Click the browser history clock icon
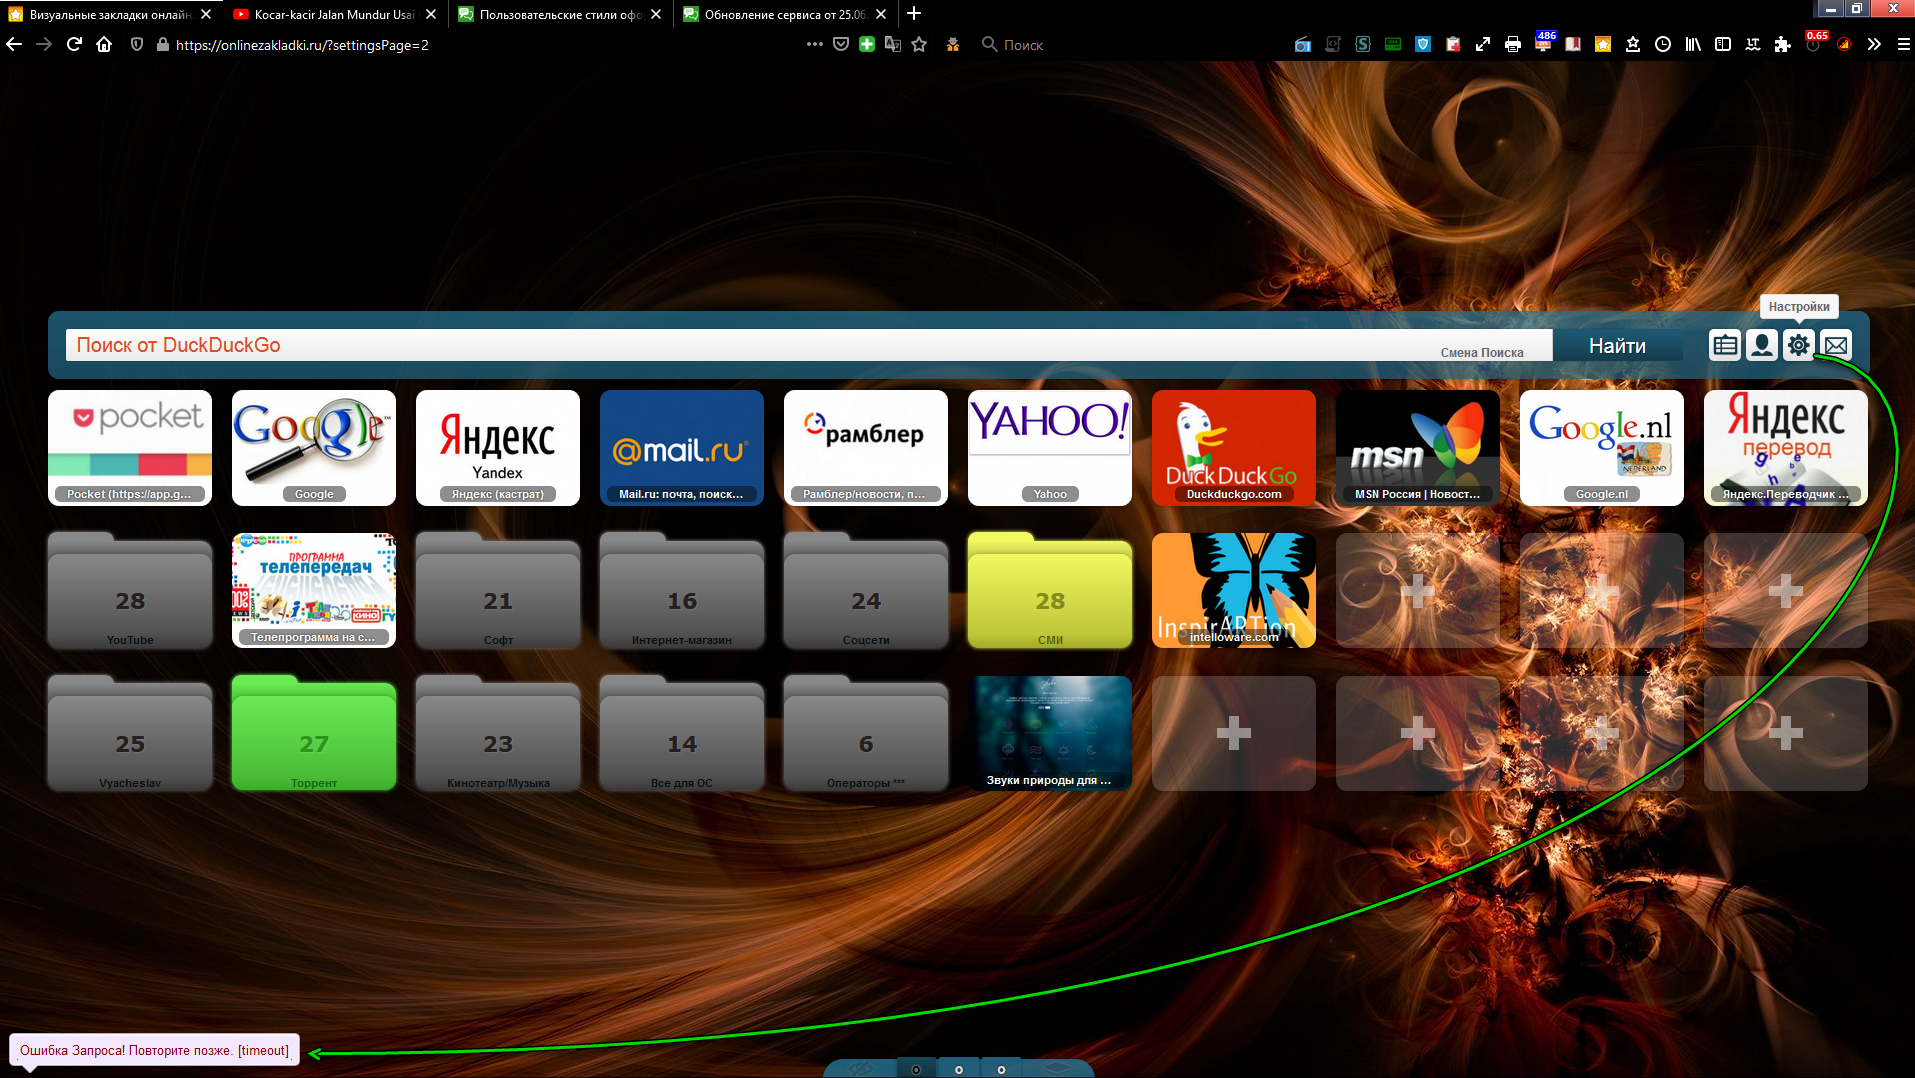This screenshot has height=1078, width=1915. click(1662, 44)
